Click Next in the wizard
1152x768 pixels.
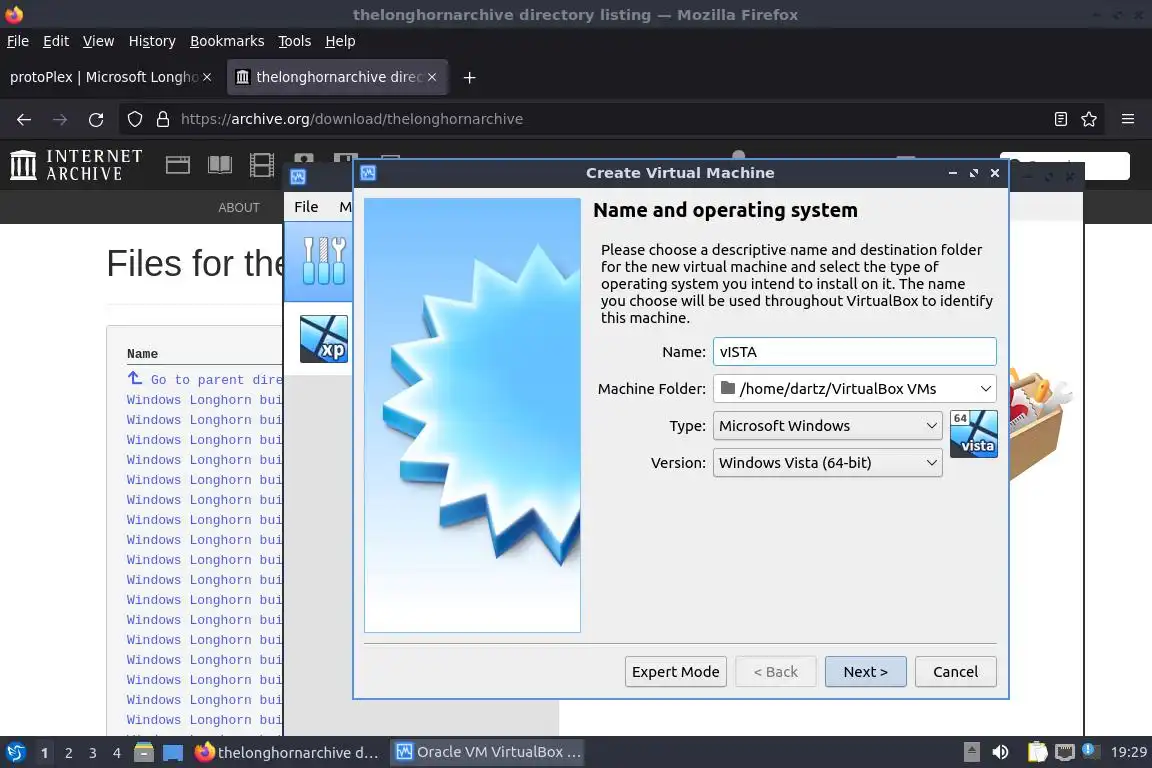click(x=865, y=672)
